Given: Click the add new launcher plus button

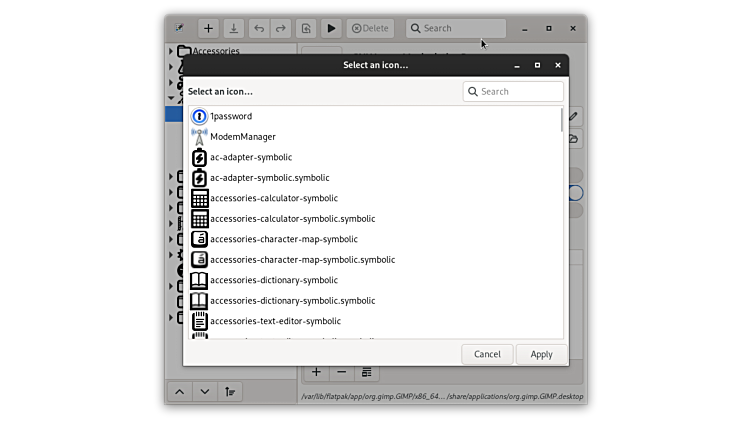Looking at the screenshot, I should (x=208, y=28).
